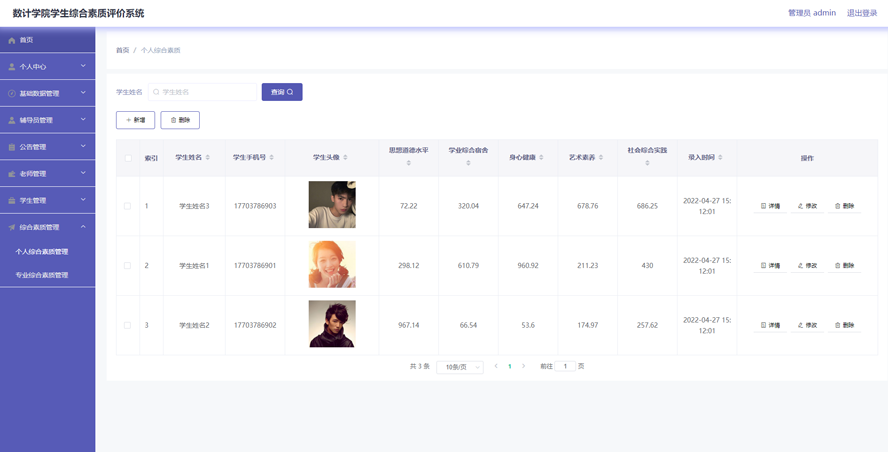Screen dimensions: 888x452
Task: Open 个人综合素质管理 submenu item
Action: (x=42, y=252)
